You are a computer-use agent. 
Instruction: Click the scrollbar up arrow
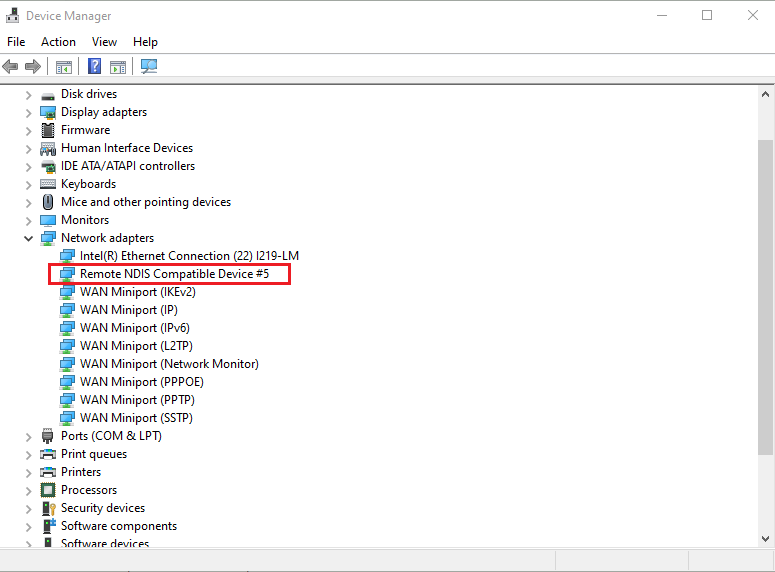pyautogui.click(x=766, y=94)
